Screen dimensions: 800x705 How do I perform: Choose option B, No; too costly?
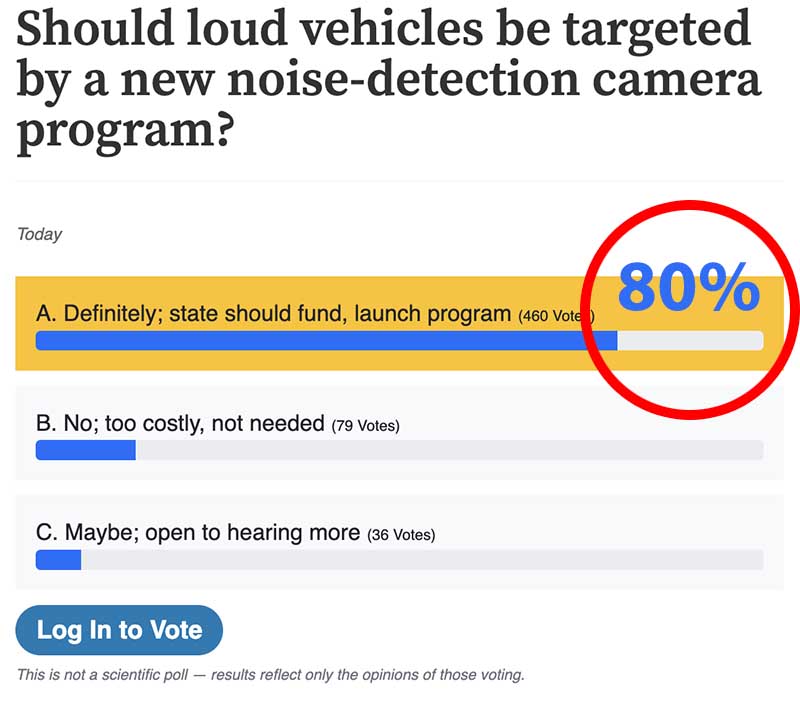click(x=181, y=424)
